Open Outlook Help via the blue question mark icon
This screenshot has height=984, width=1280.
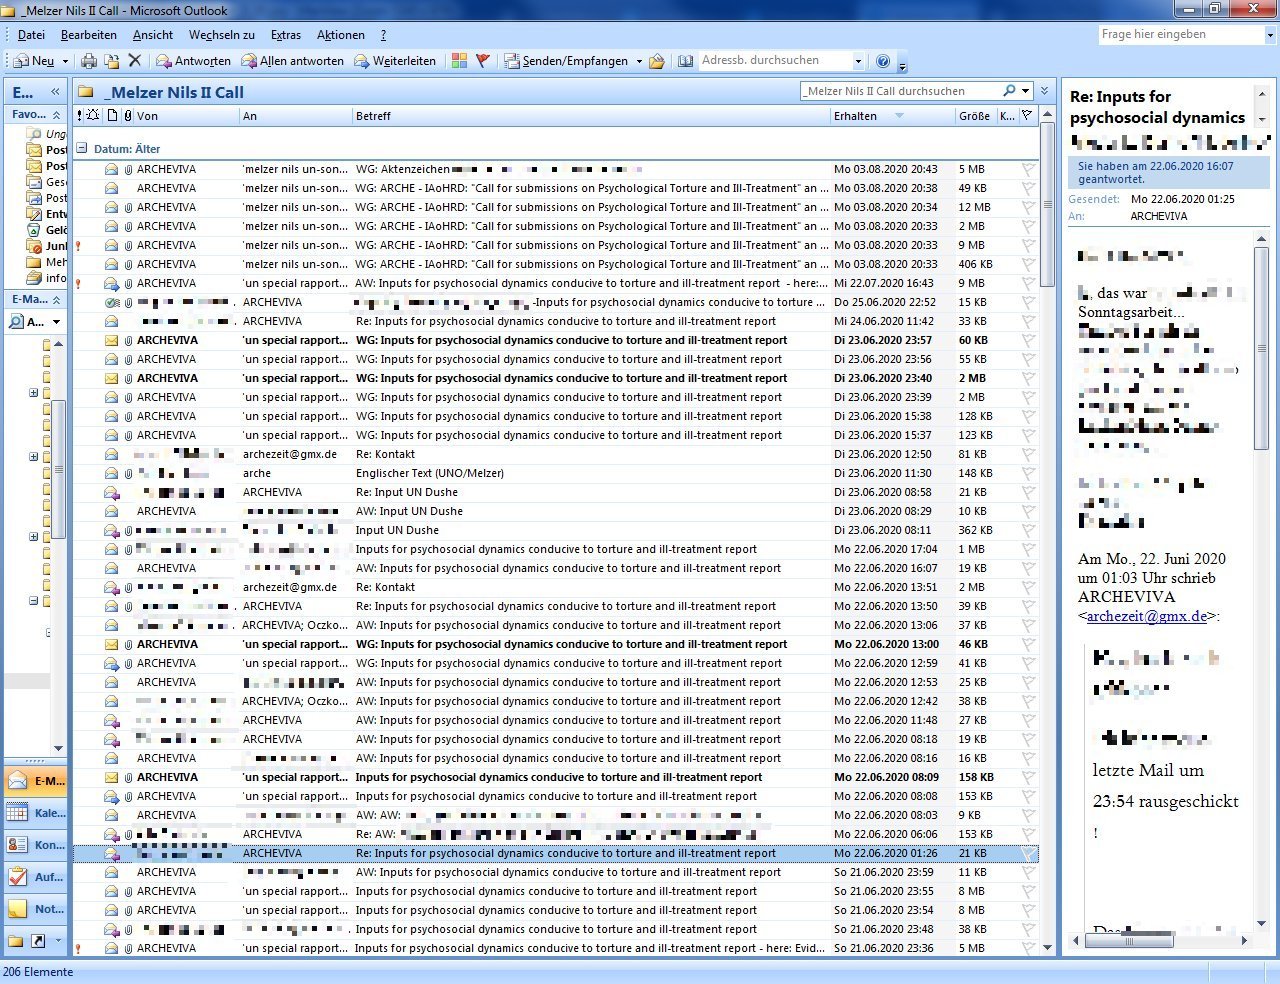[883, 61]
